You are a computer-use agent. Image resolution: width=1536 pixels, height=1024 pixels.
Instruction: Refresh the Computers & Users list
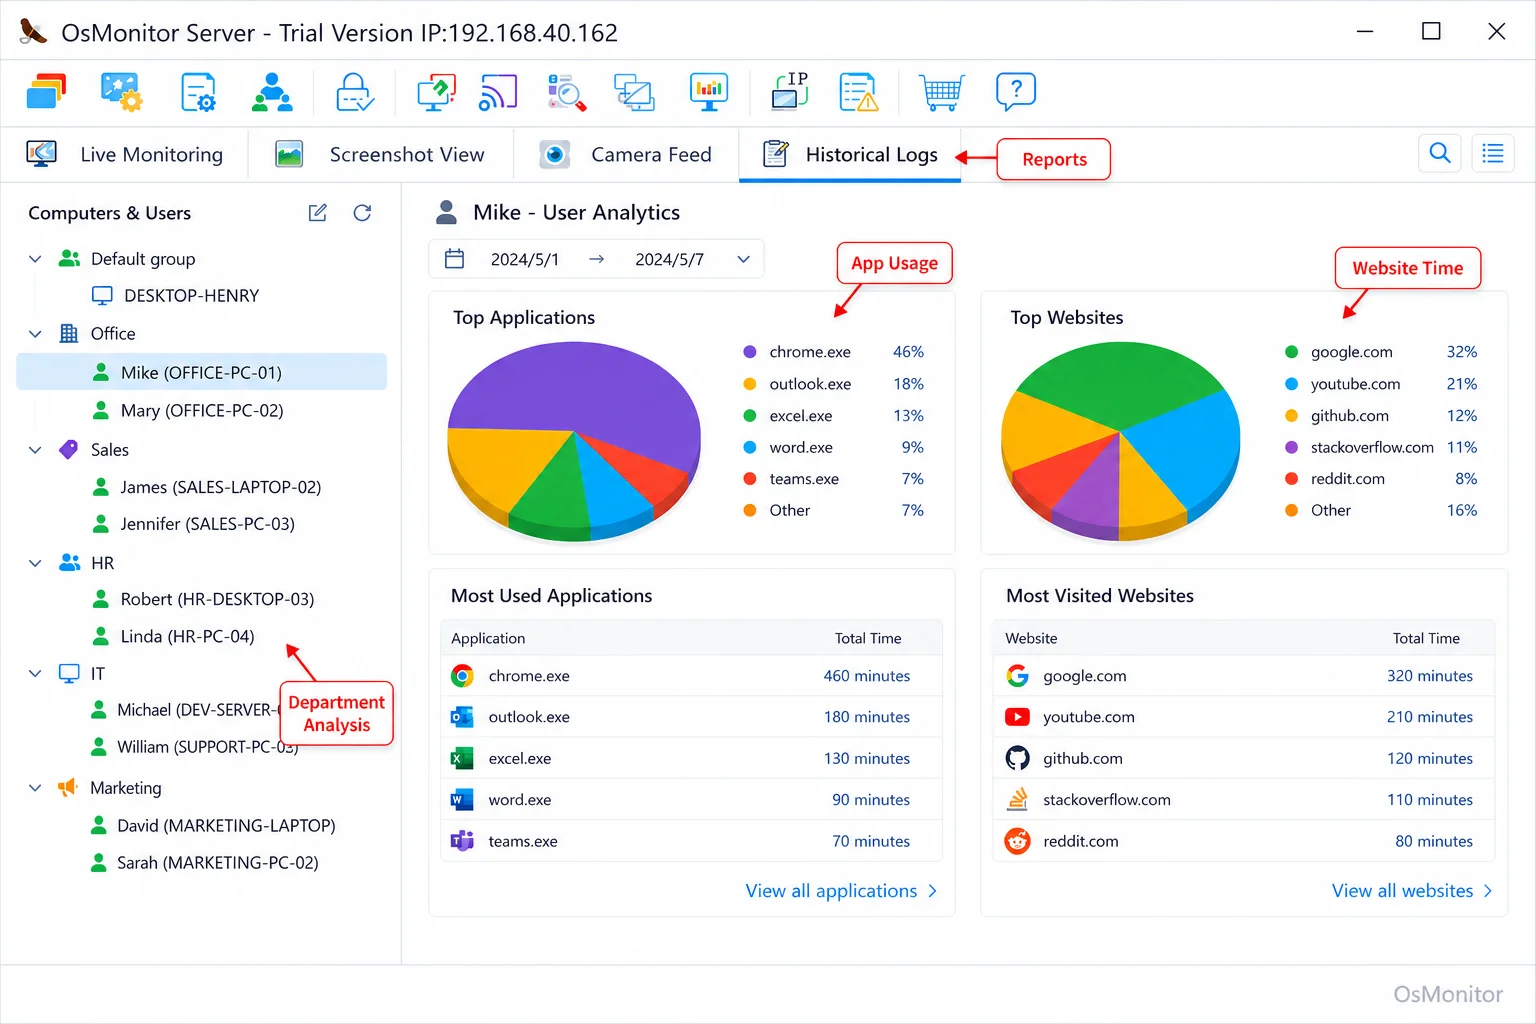(363, 213)
